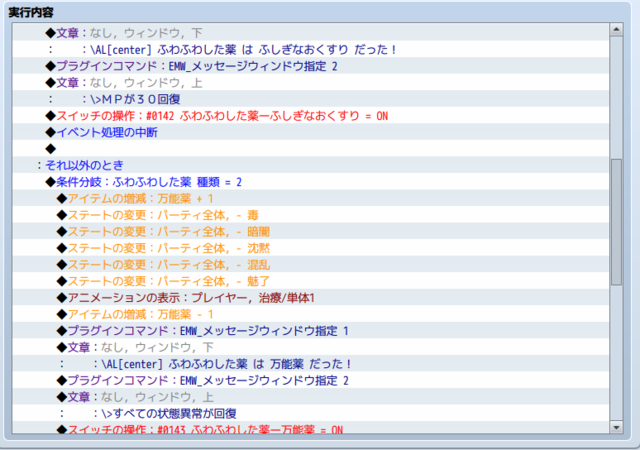Select plugin command EMW_メッセージウィンドウ指定 2 below 万能薬 だった

(x=311, y=381)
